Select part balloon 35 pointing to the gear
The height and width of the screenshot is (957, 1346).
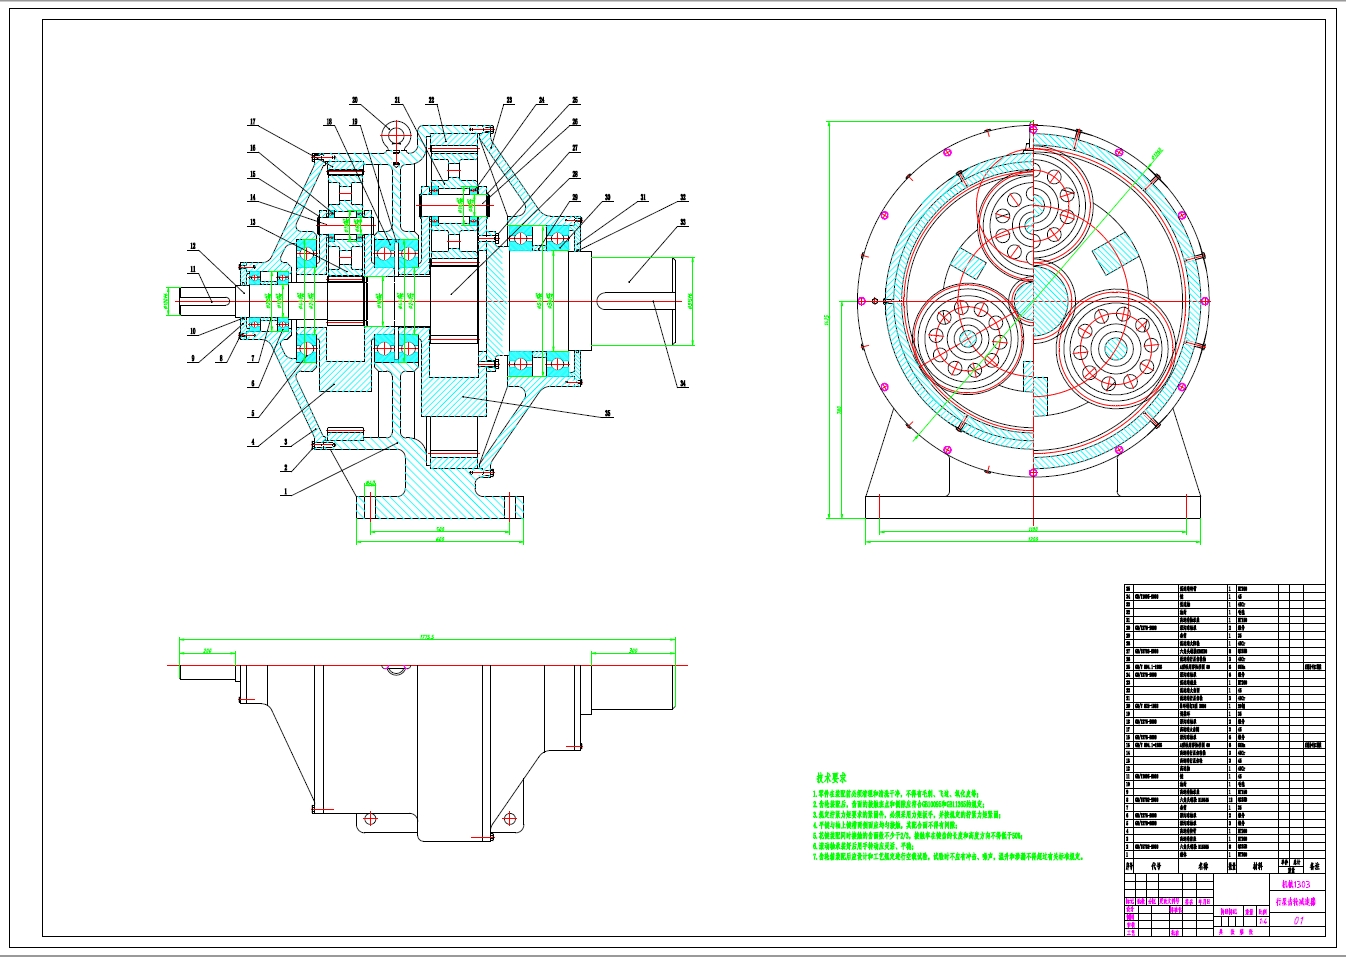(x=607, y=413)
